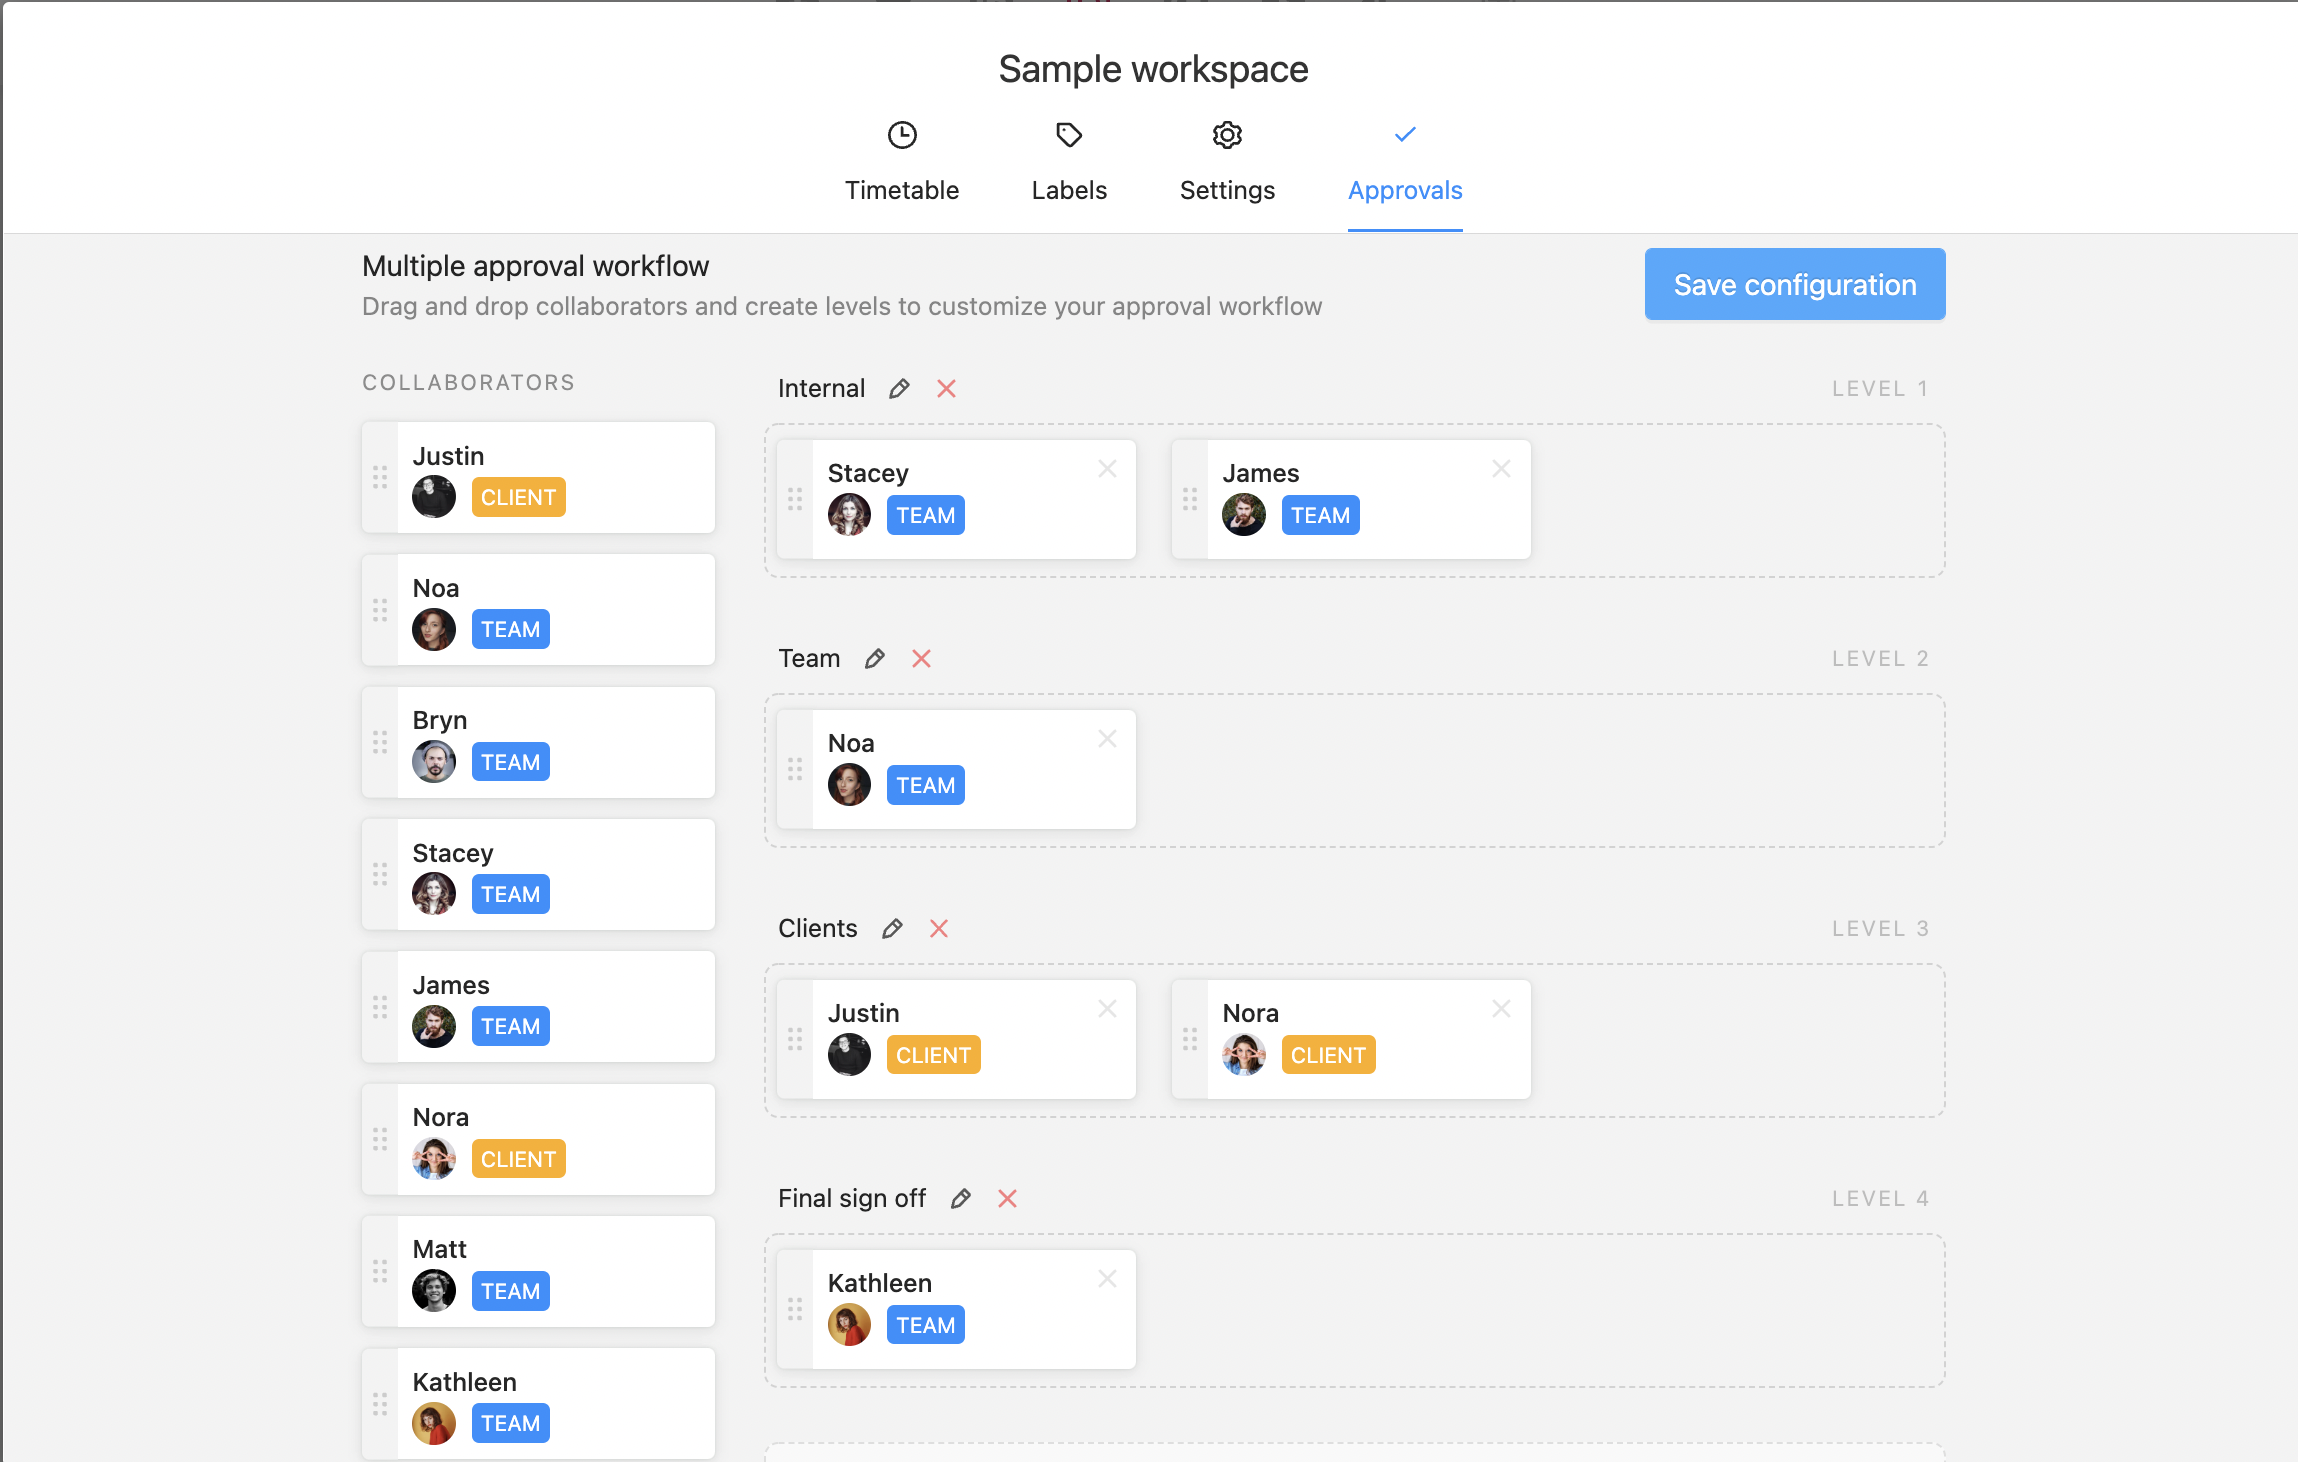Click the Timetable clock icon
Viewport: 2298px width, 1462px height.
(902, 135)
